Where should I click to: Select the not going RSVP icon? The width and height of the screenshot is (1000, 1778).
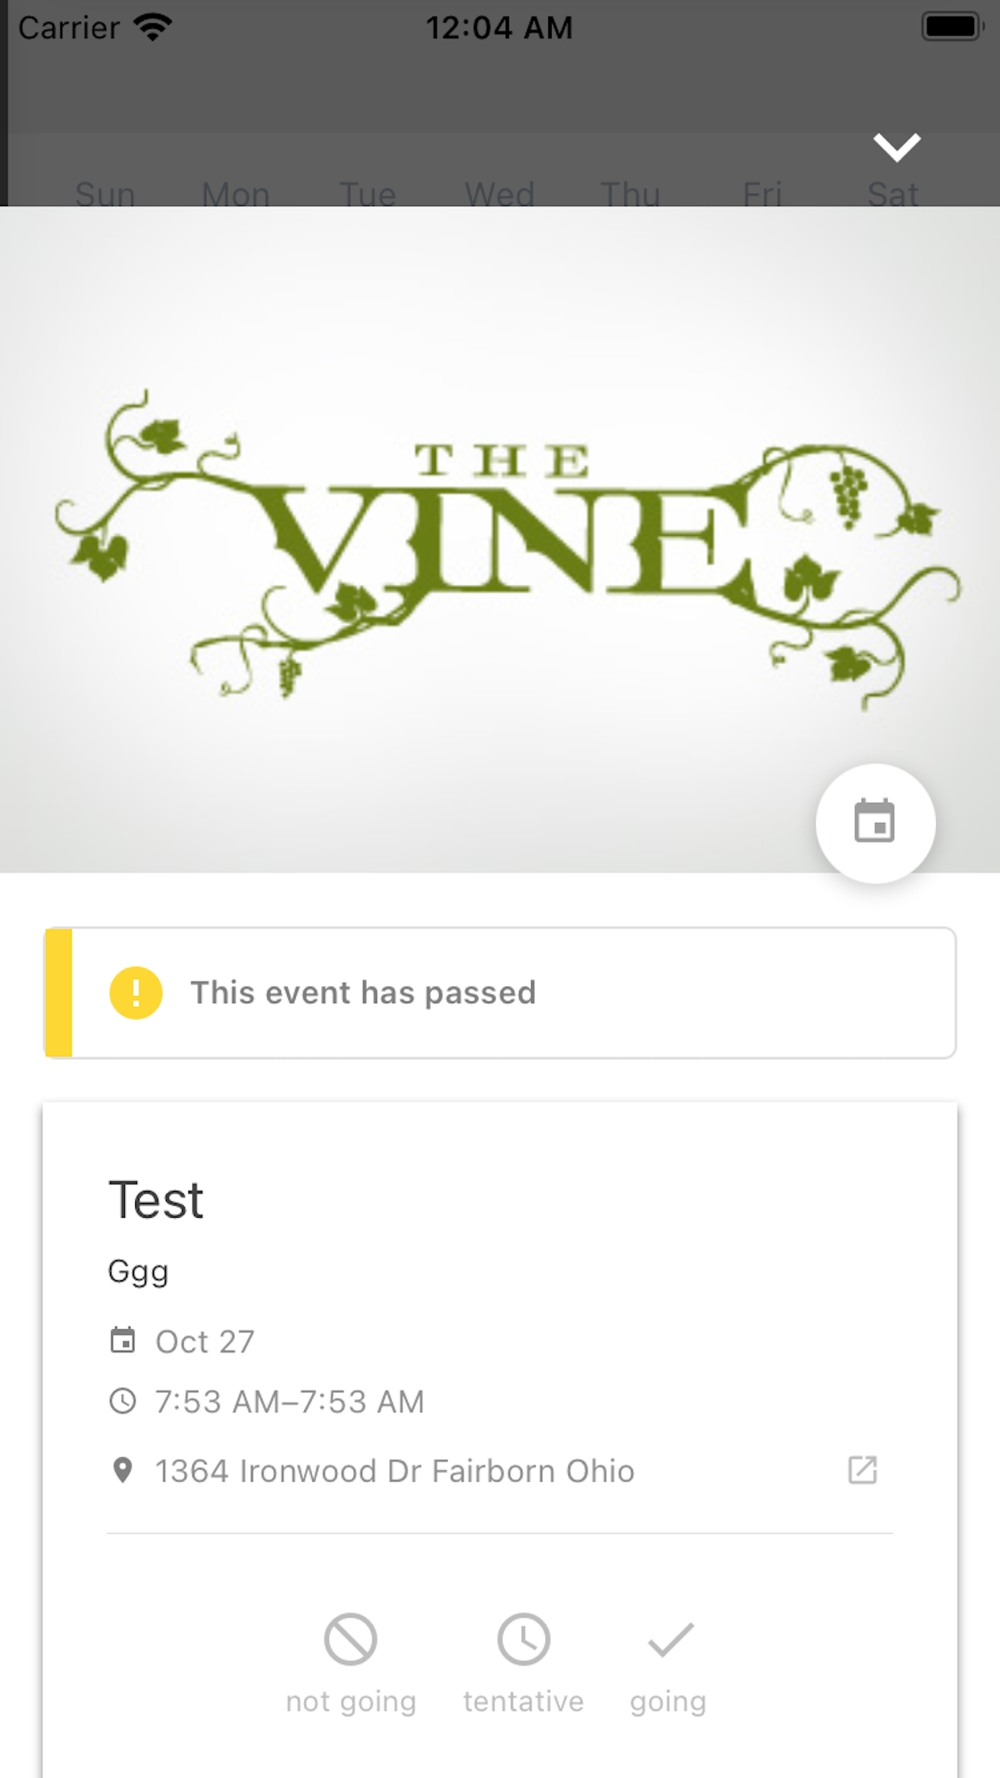point(350,1639)
